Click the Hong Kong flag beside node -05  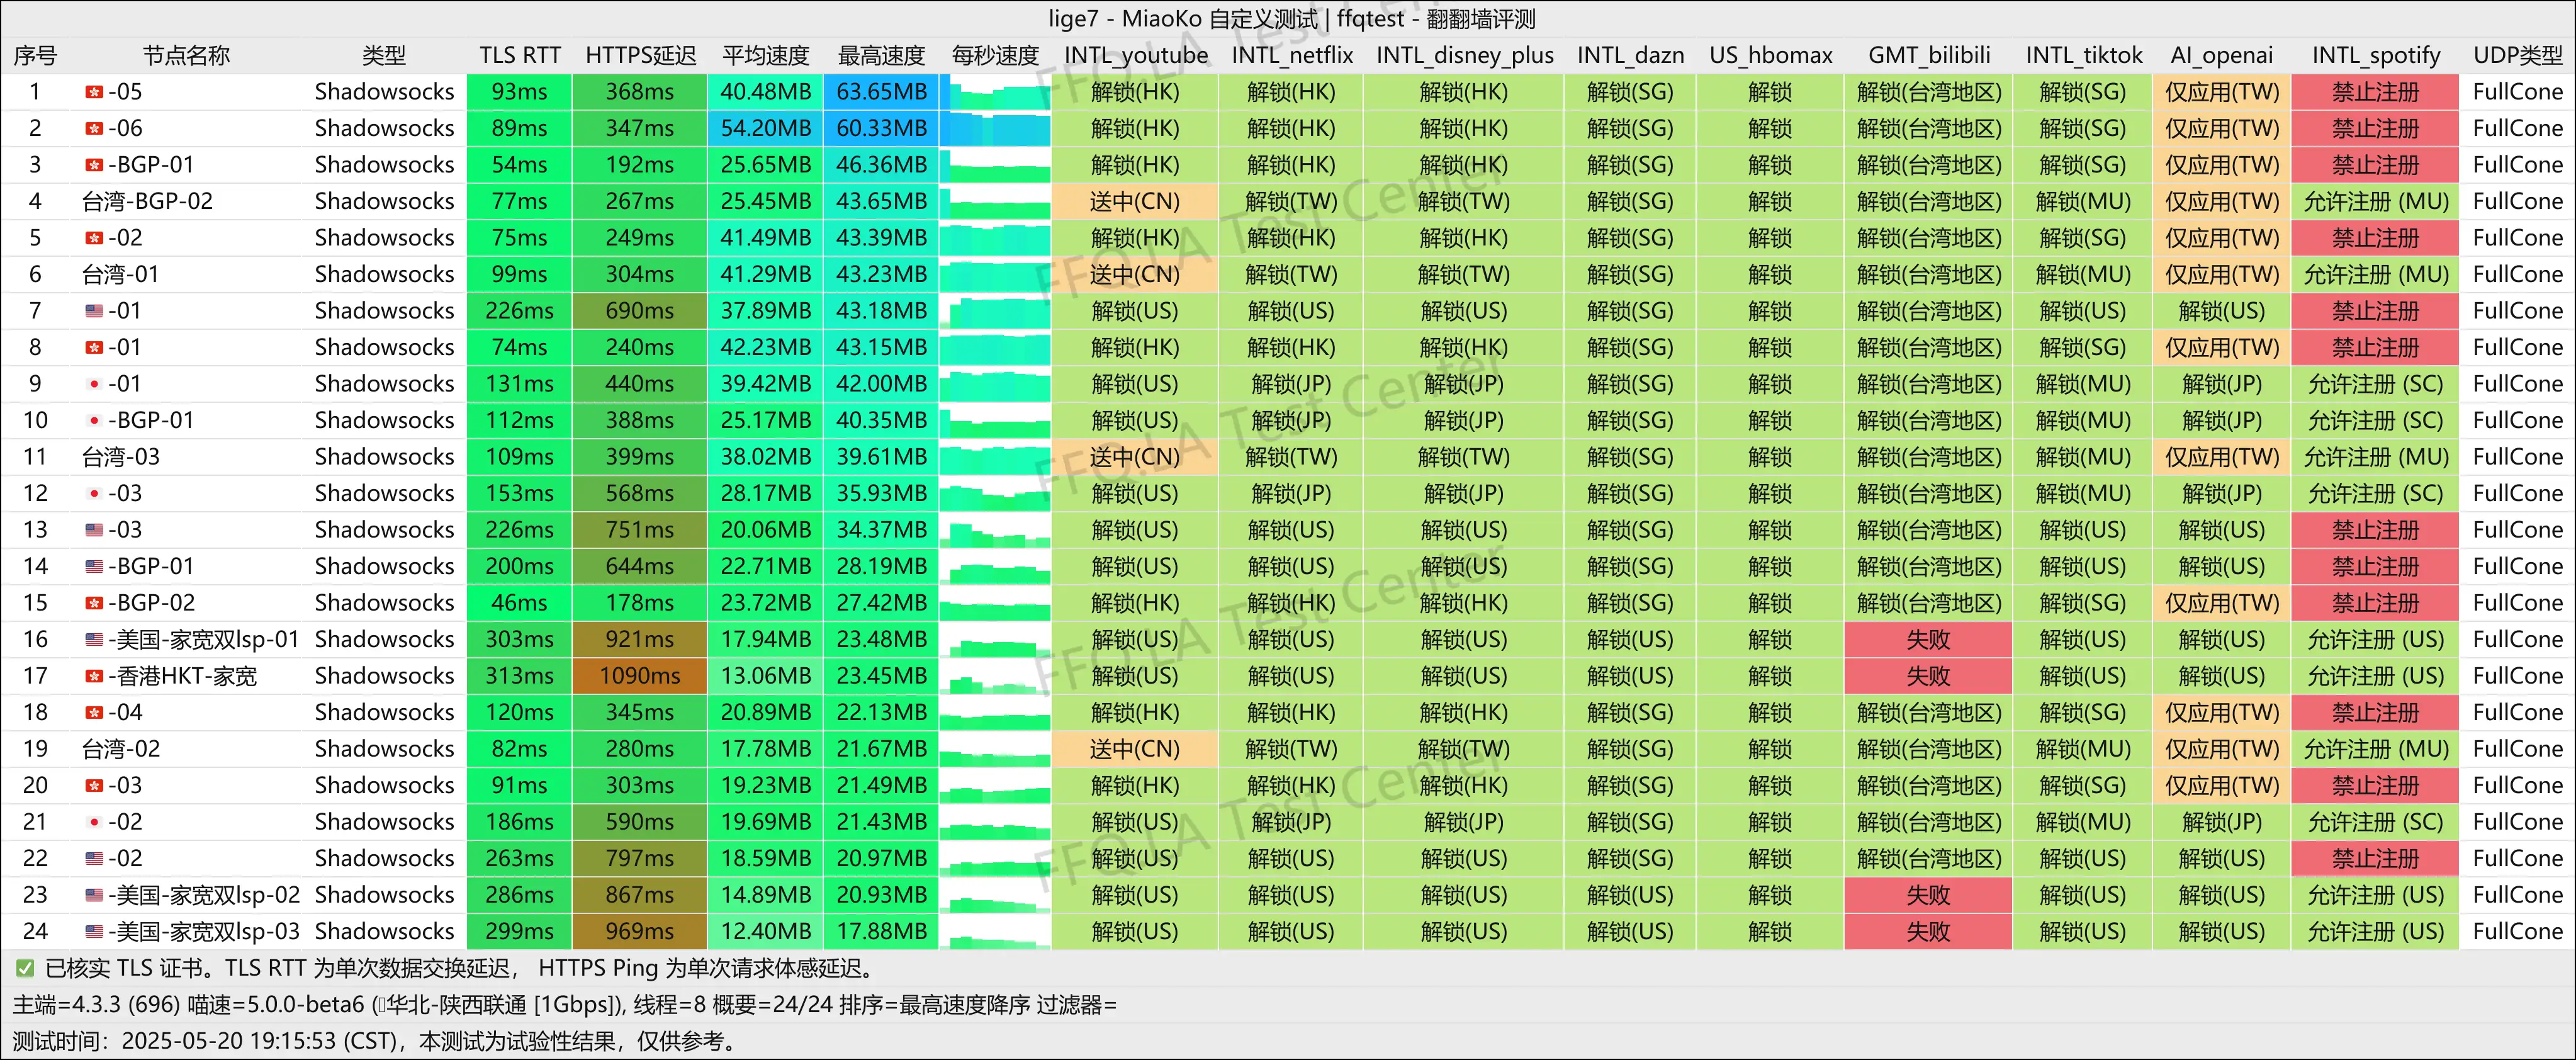pos(94,92)
